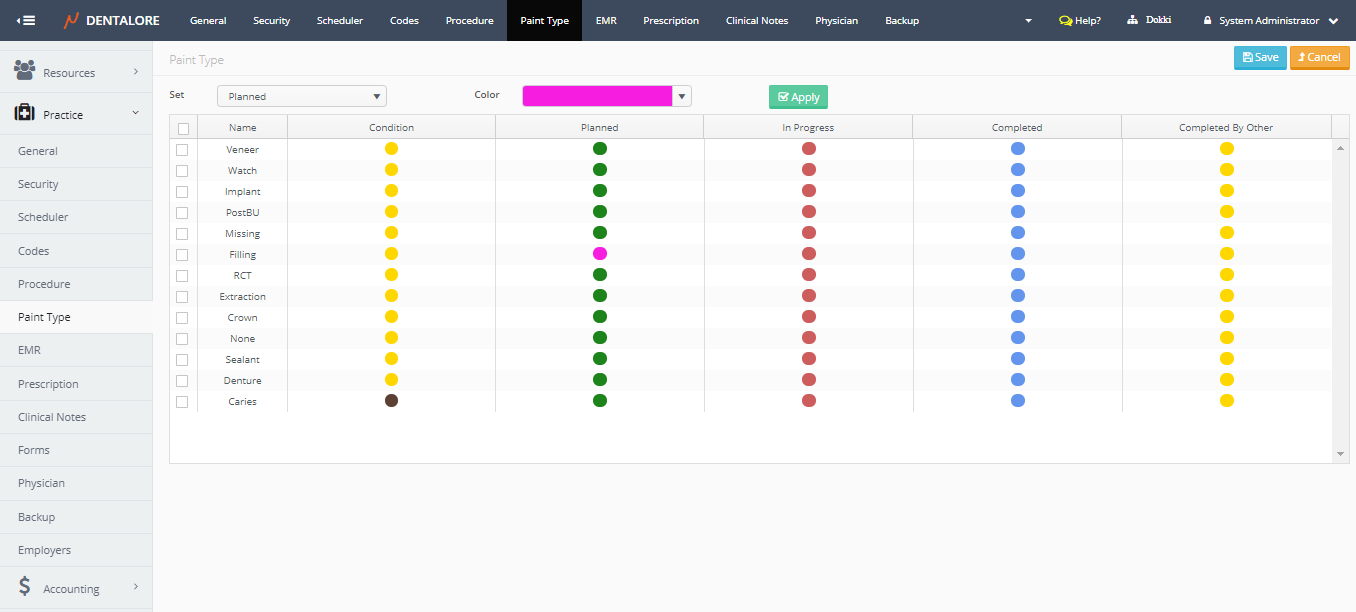Click the Dokki organization icon
Viewport: 1356px width, 612px height.
1133,20
